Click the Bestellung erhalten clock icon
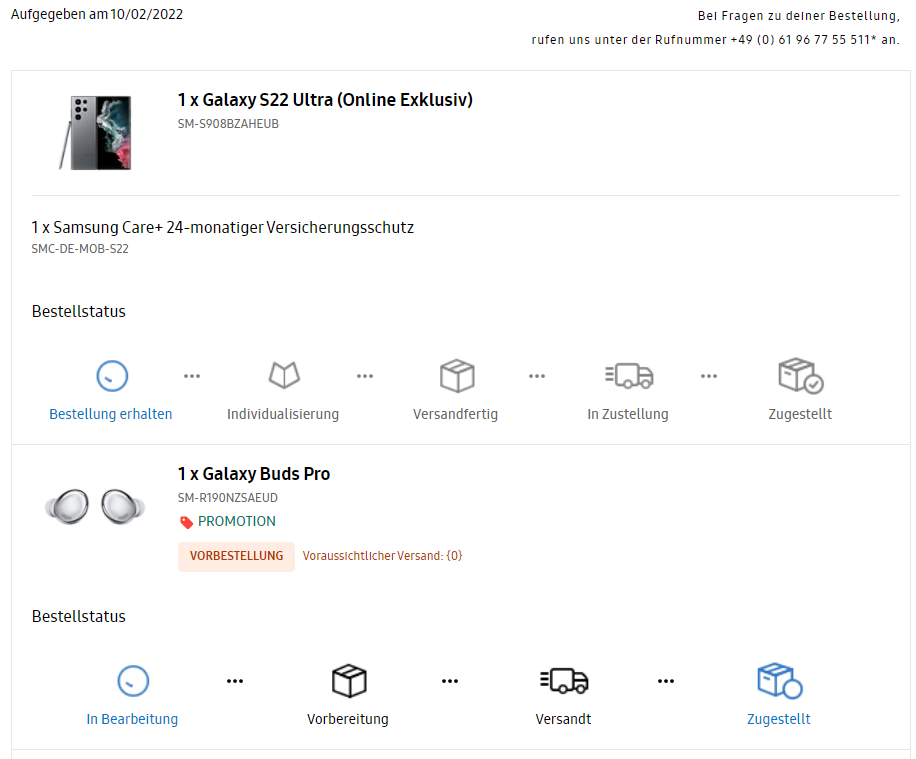The image size is (916, 759). tap(112, 376)
